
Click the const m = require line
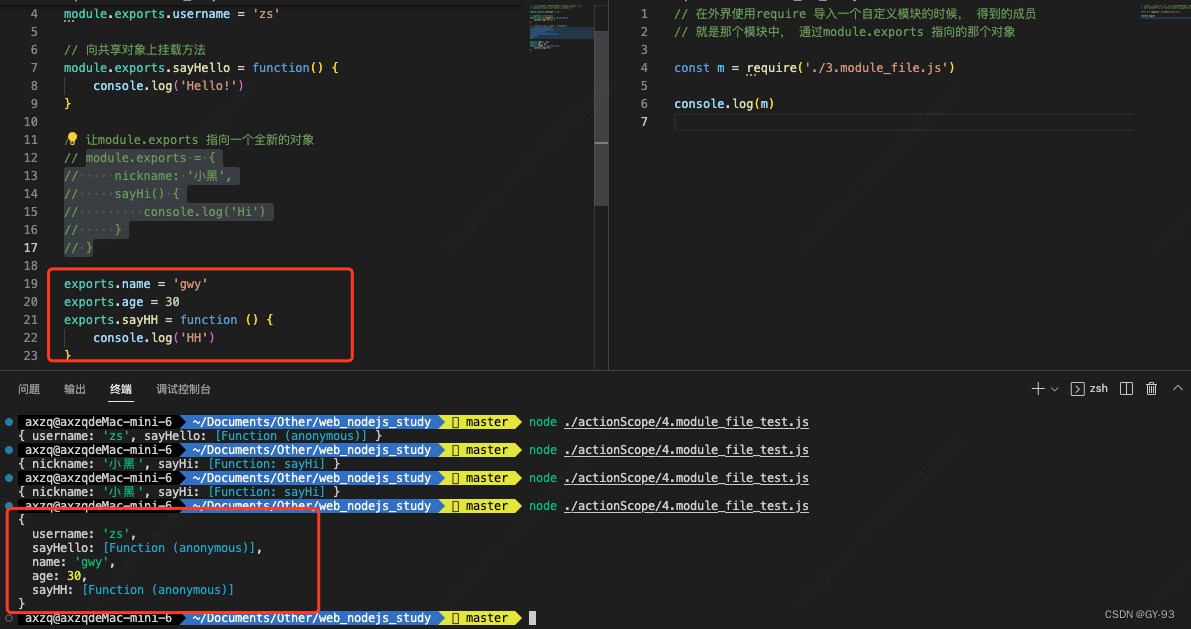click(x=814, y=68)
